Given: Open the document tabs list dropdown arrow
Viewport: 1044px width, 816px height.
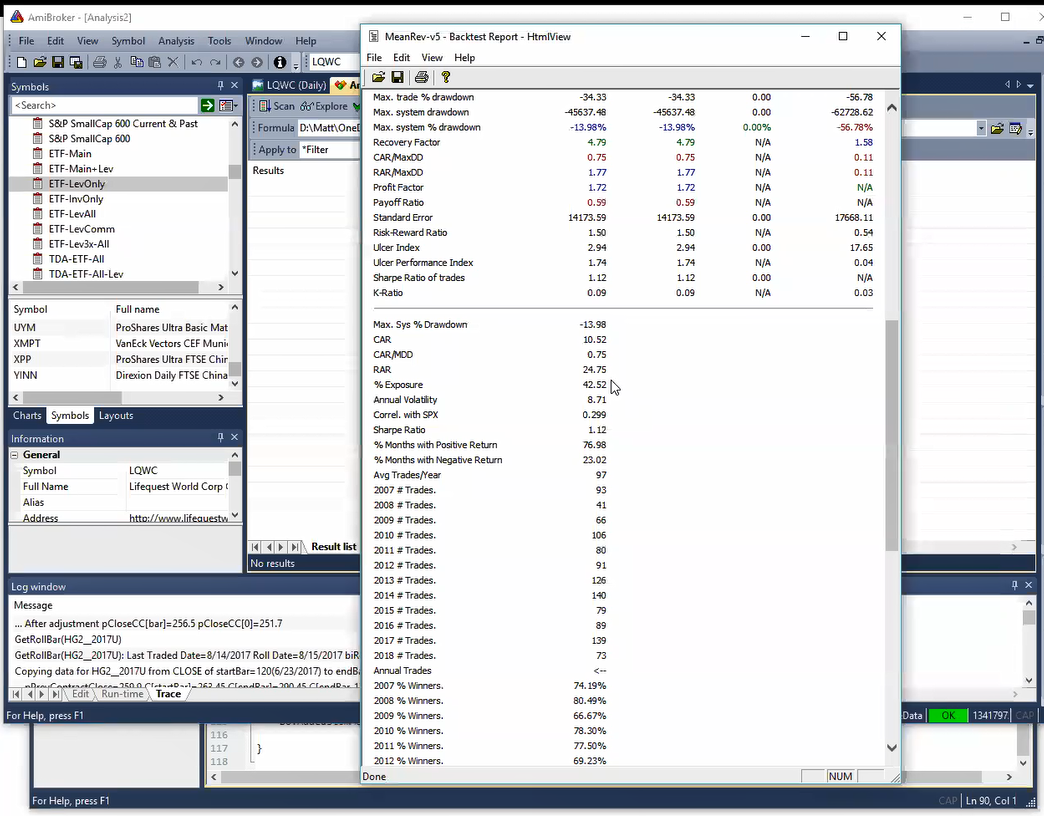Looking at the screenshot, I should coord(1031,85).
